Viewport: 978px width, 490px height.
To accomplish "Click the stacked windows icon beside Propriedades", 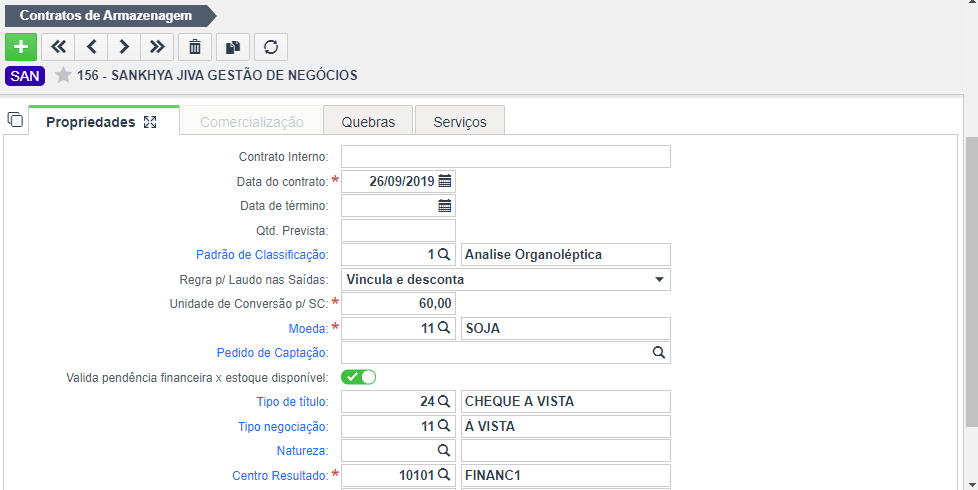I will coord(15,119).
